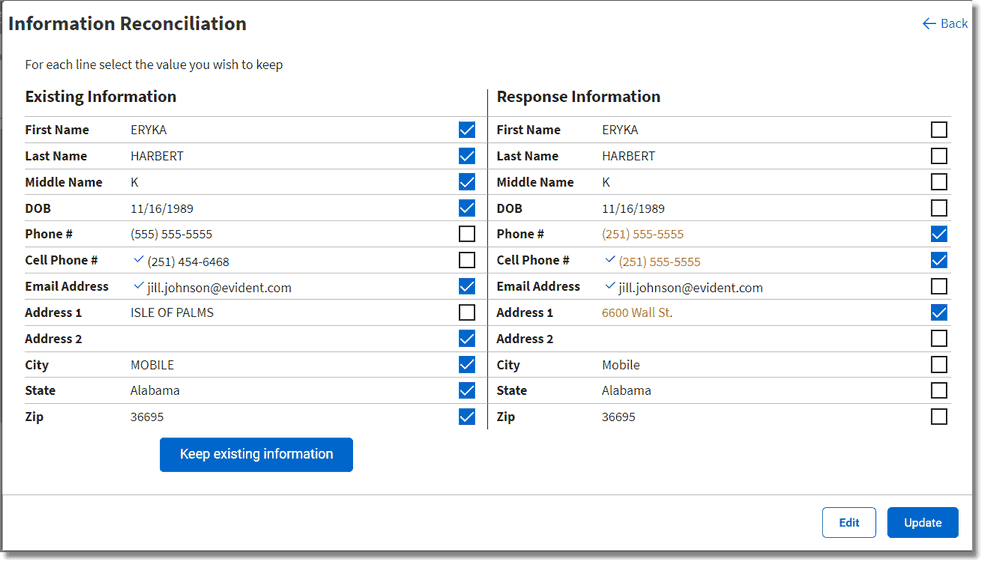Image resolution: width=982 pixels, height=562 pixels.
Task: Uncheck Existing Address 2 checkbox
Action: 467,338
